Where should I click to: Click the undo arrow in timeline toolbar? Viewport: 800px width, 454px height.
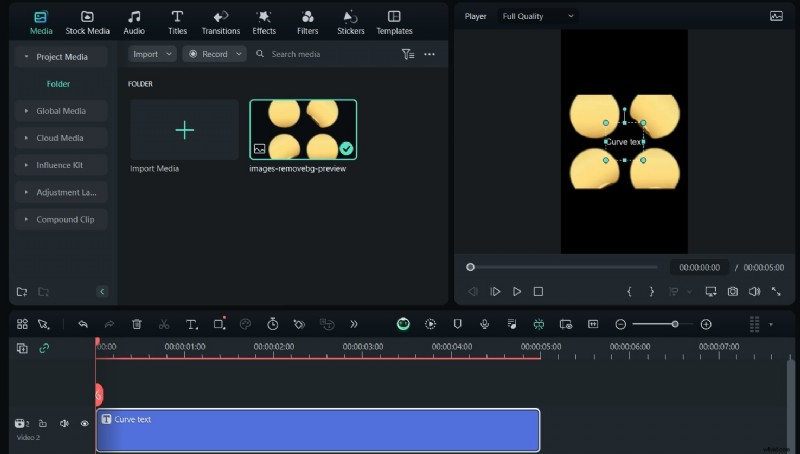pos(83,324)
